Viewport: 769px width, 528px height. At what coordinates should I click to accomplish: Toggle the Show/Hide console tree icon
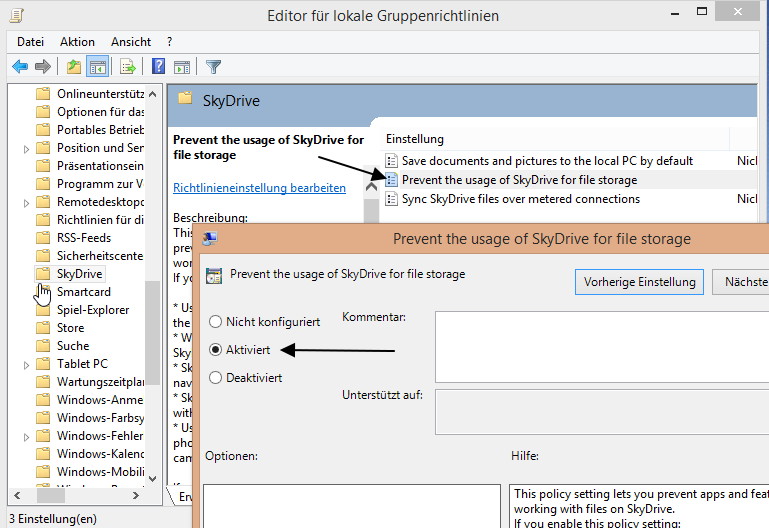coord(97,66)
